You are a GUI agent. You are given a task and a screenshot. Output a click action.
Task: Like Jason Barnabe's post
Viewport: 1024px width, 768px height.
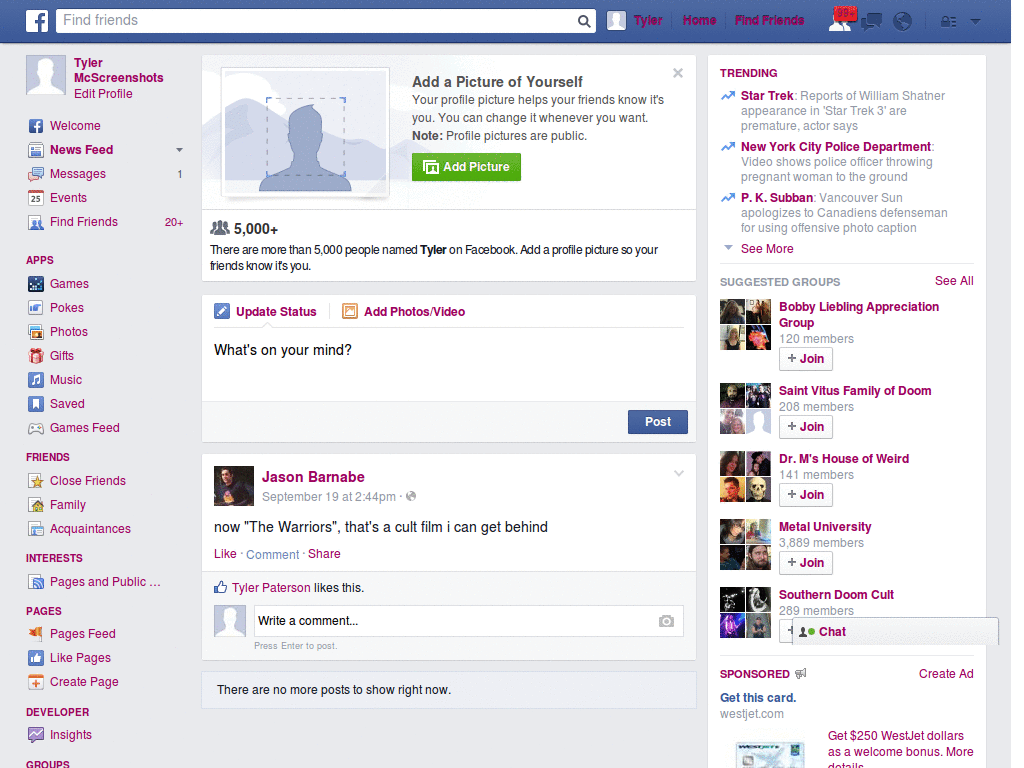tap(225, 554)
